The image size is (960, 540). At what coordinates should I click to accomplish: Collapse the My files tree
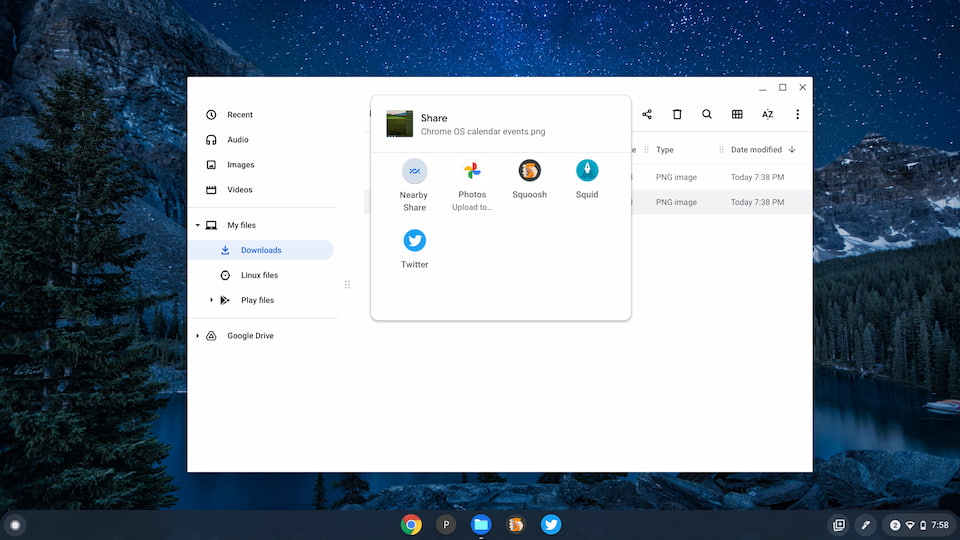[197, 225]
